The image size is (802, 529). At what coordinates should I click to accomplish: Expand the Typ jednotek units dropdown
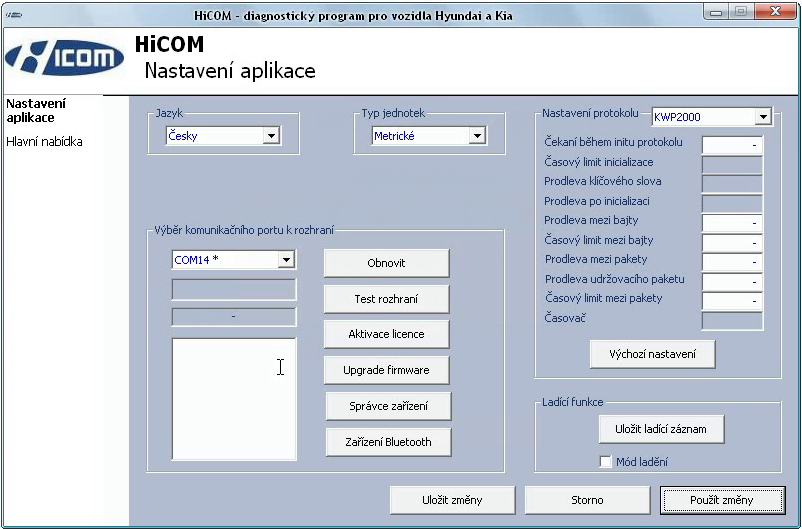(x=477, y=136)
